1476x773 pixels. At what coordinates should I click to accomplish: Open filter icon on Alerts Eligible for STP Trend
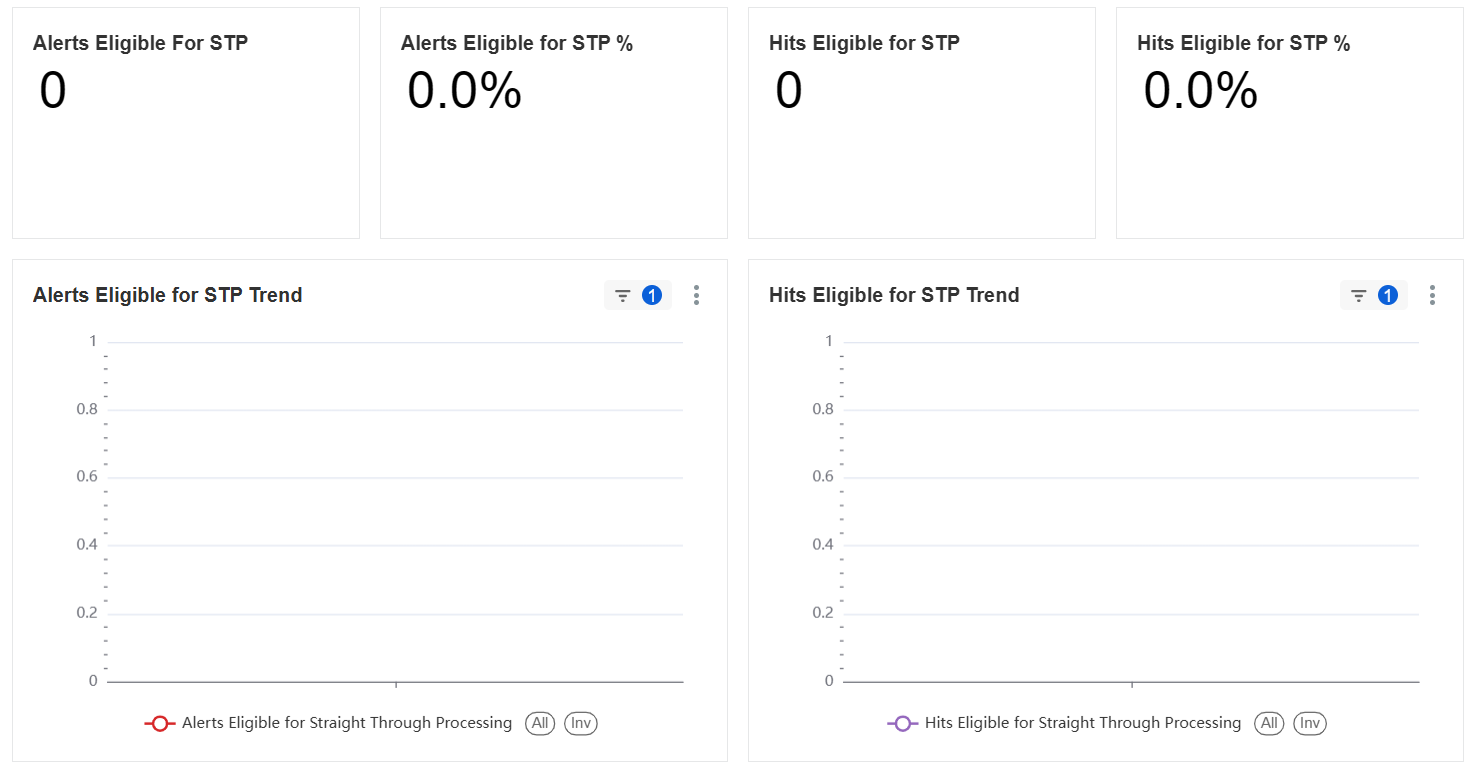[x=623, y=295]
